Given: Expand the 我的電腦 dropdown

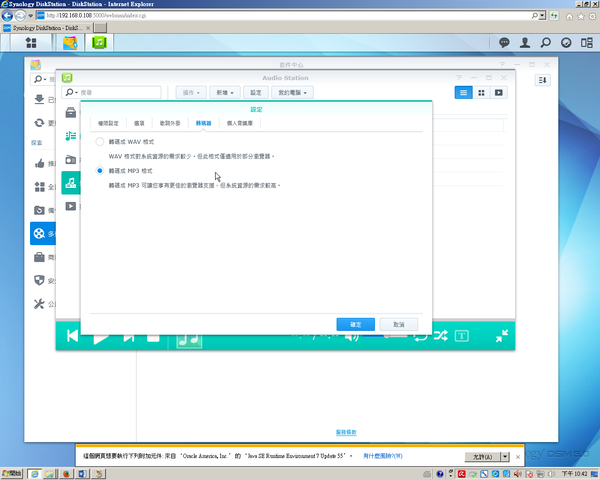Looking at the screenshot, I should [x=294, y=92].
